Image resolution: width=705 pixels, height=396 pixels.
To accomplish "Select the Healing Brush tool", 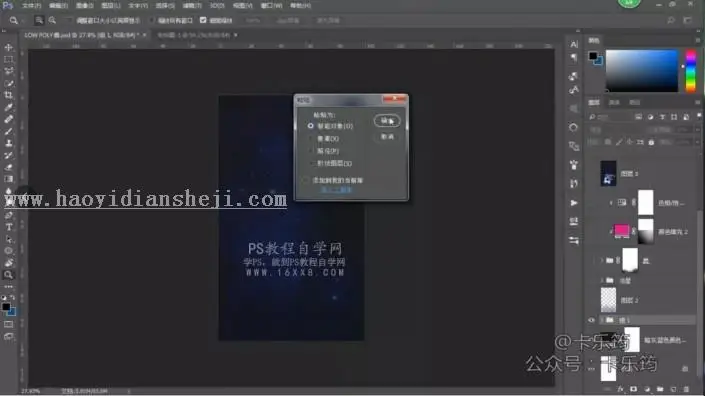I will [x=9, y=119].
